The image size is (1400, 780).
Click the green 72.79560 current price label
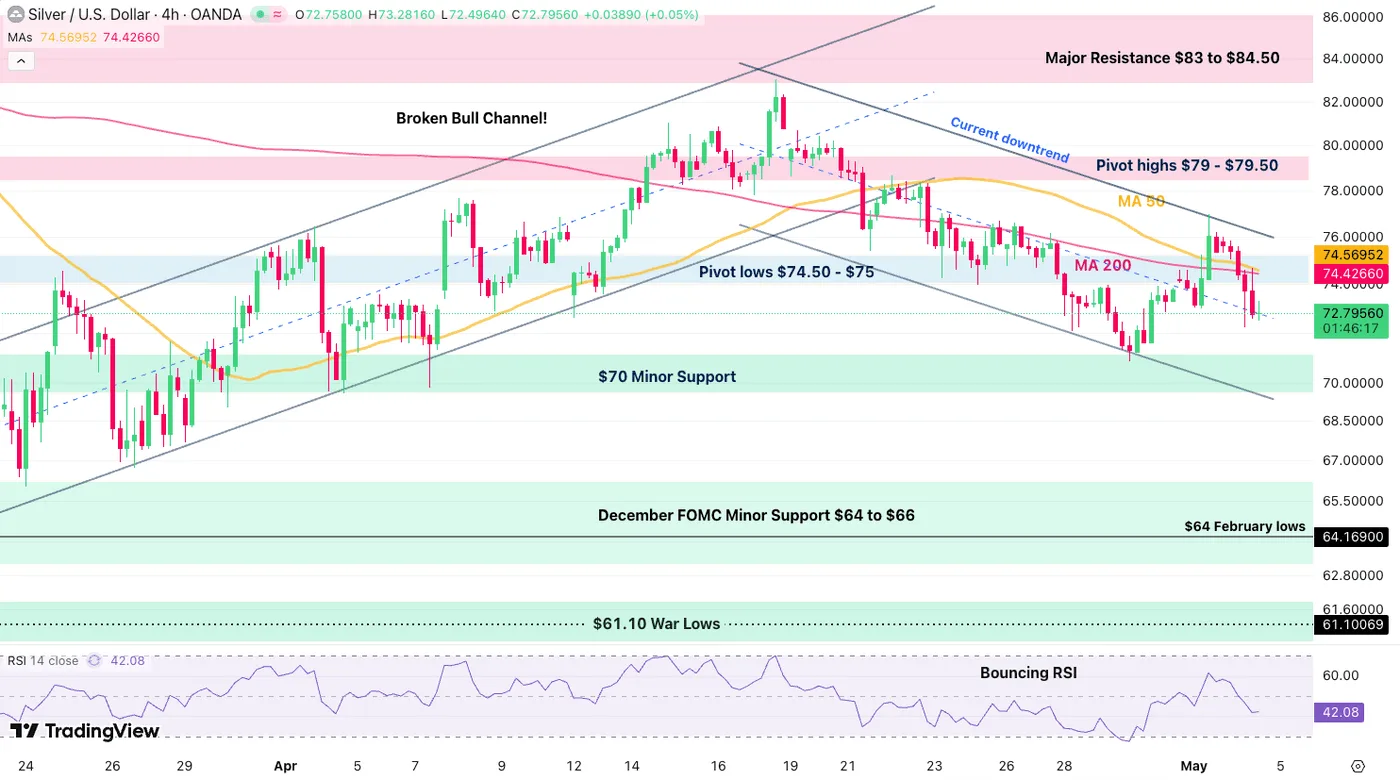[x=1355, y=313]
